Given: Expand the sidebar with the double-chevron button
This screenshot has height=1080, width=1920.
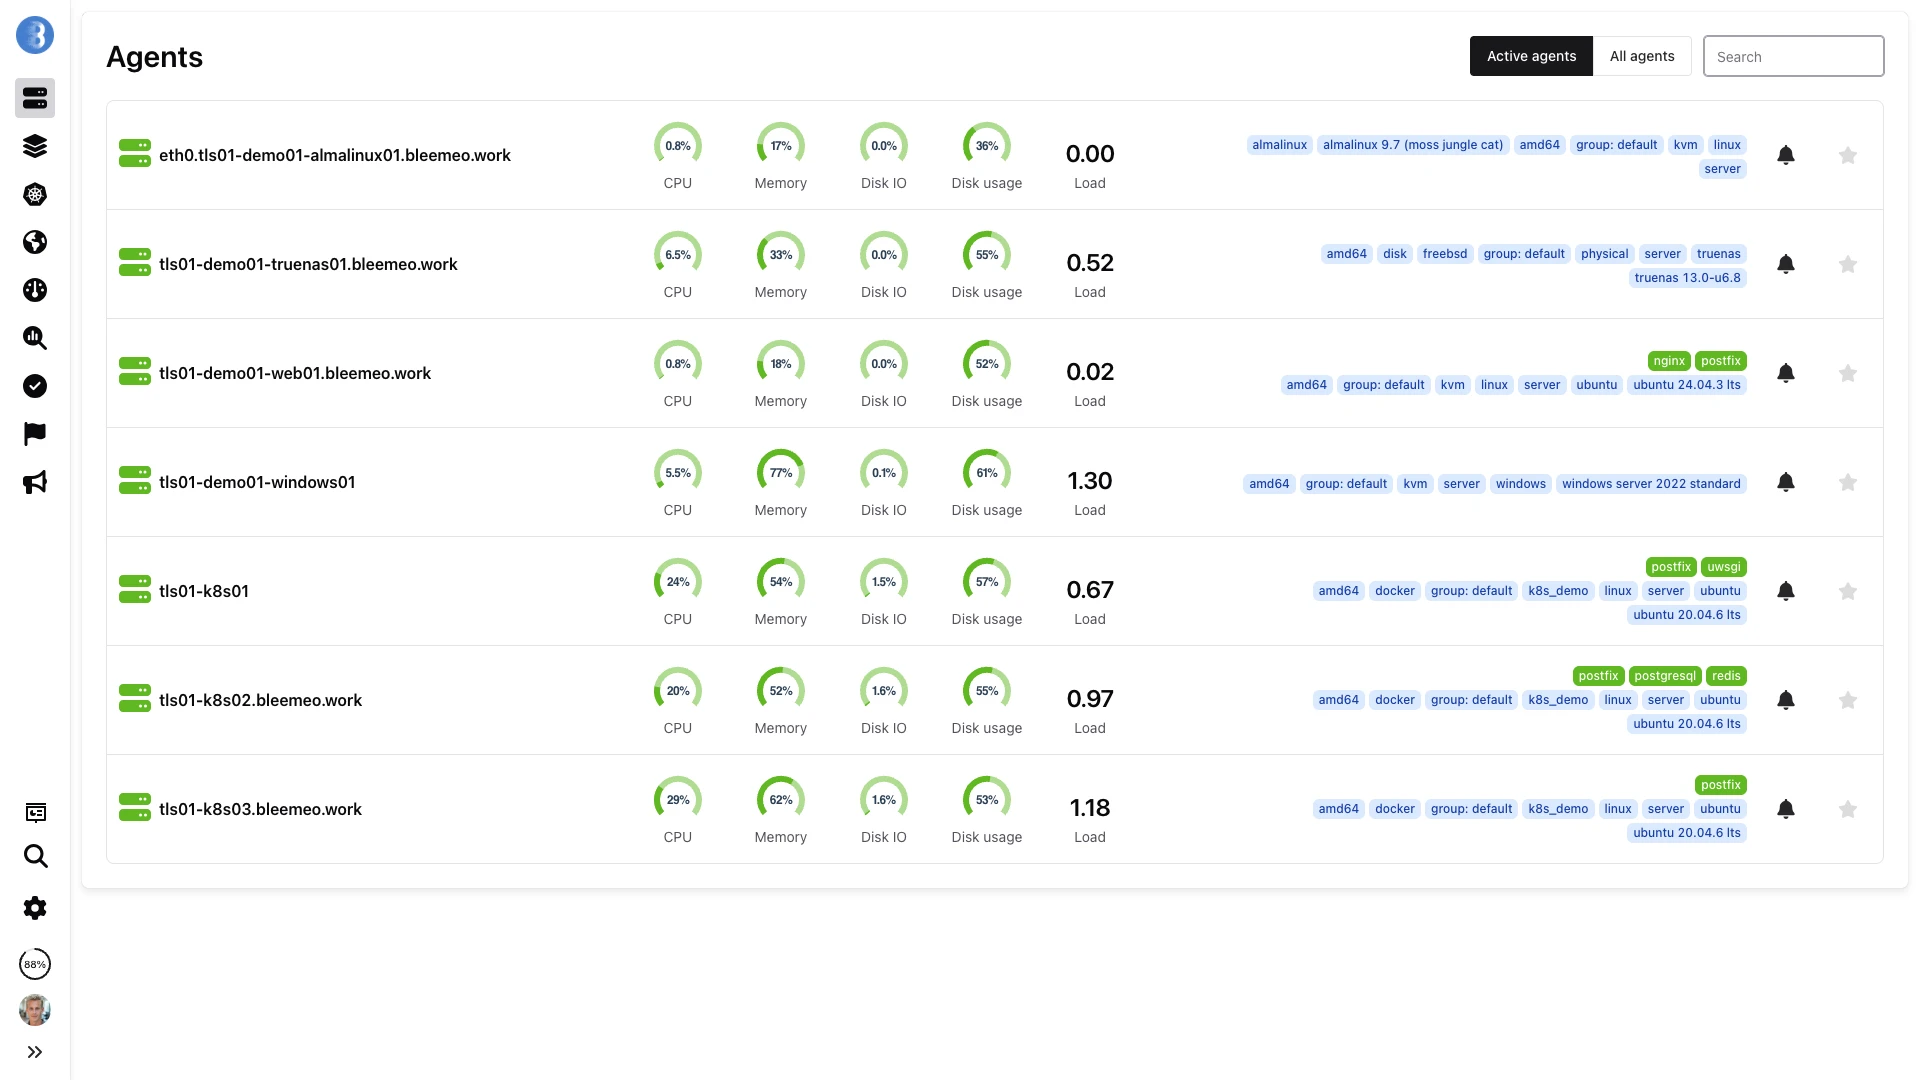Looking at the screenshot, I should click(x=35, y=1052).
